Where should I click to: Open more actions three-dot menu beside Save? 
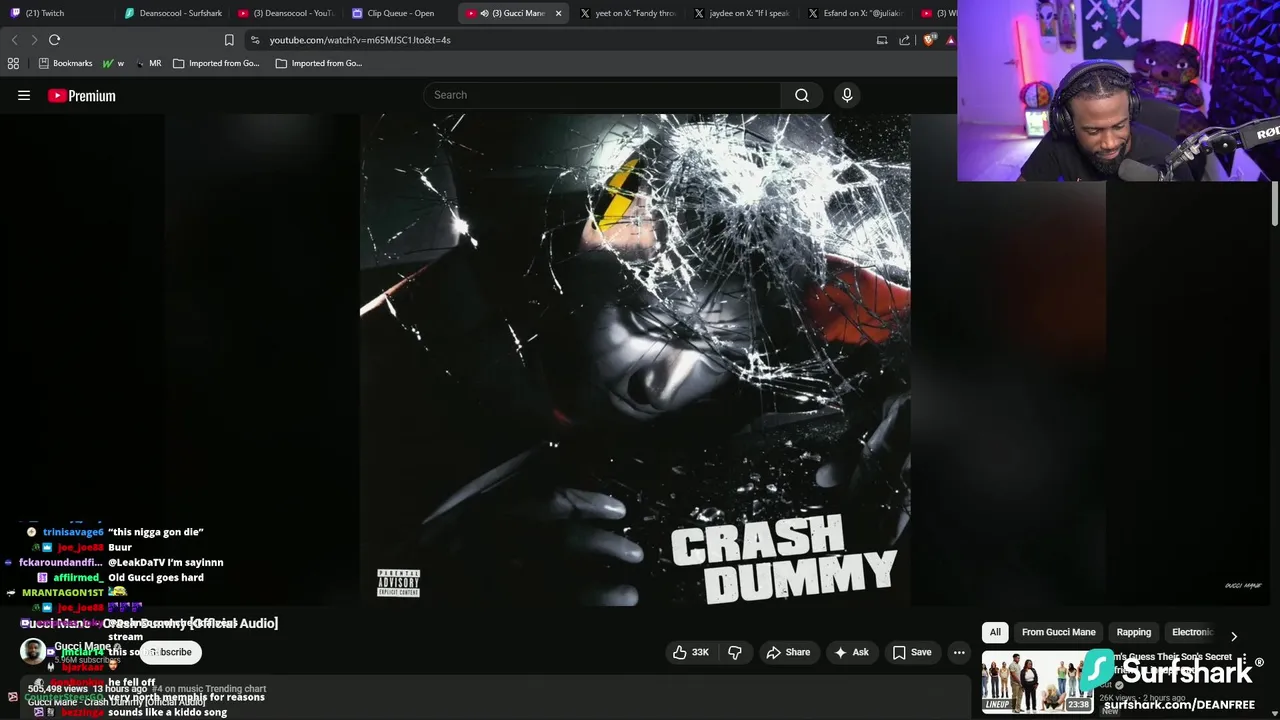click(959, 652)
